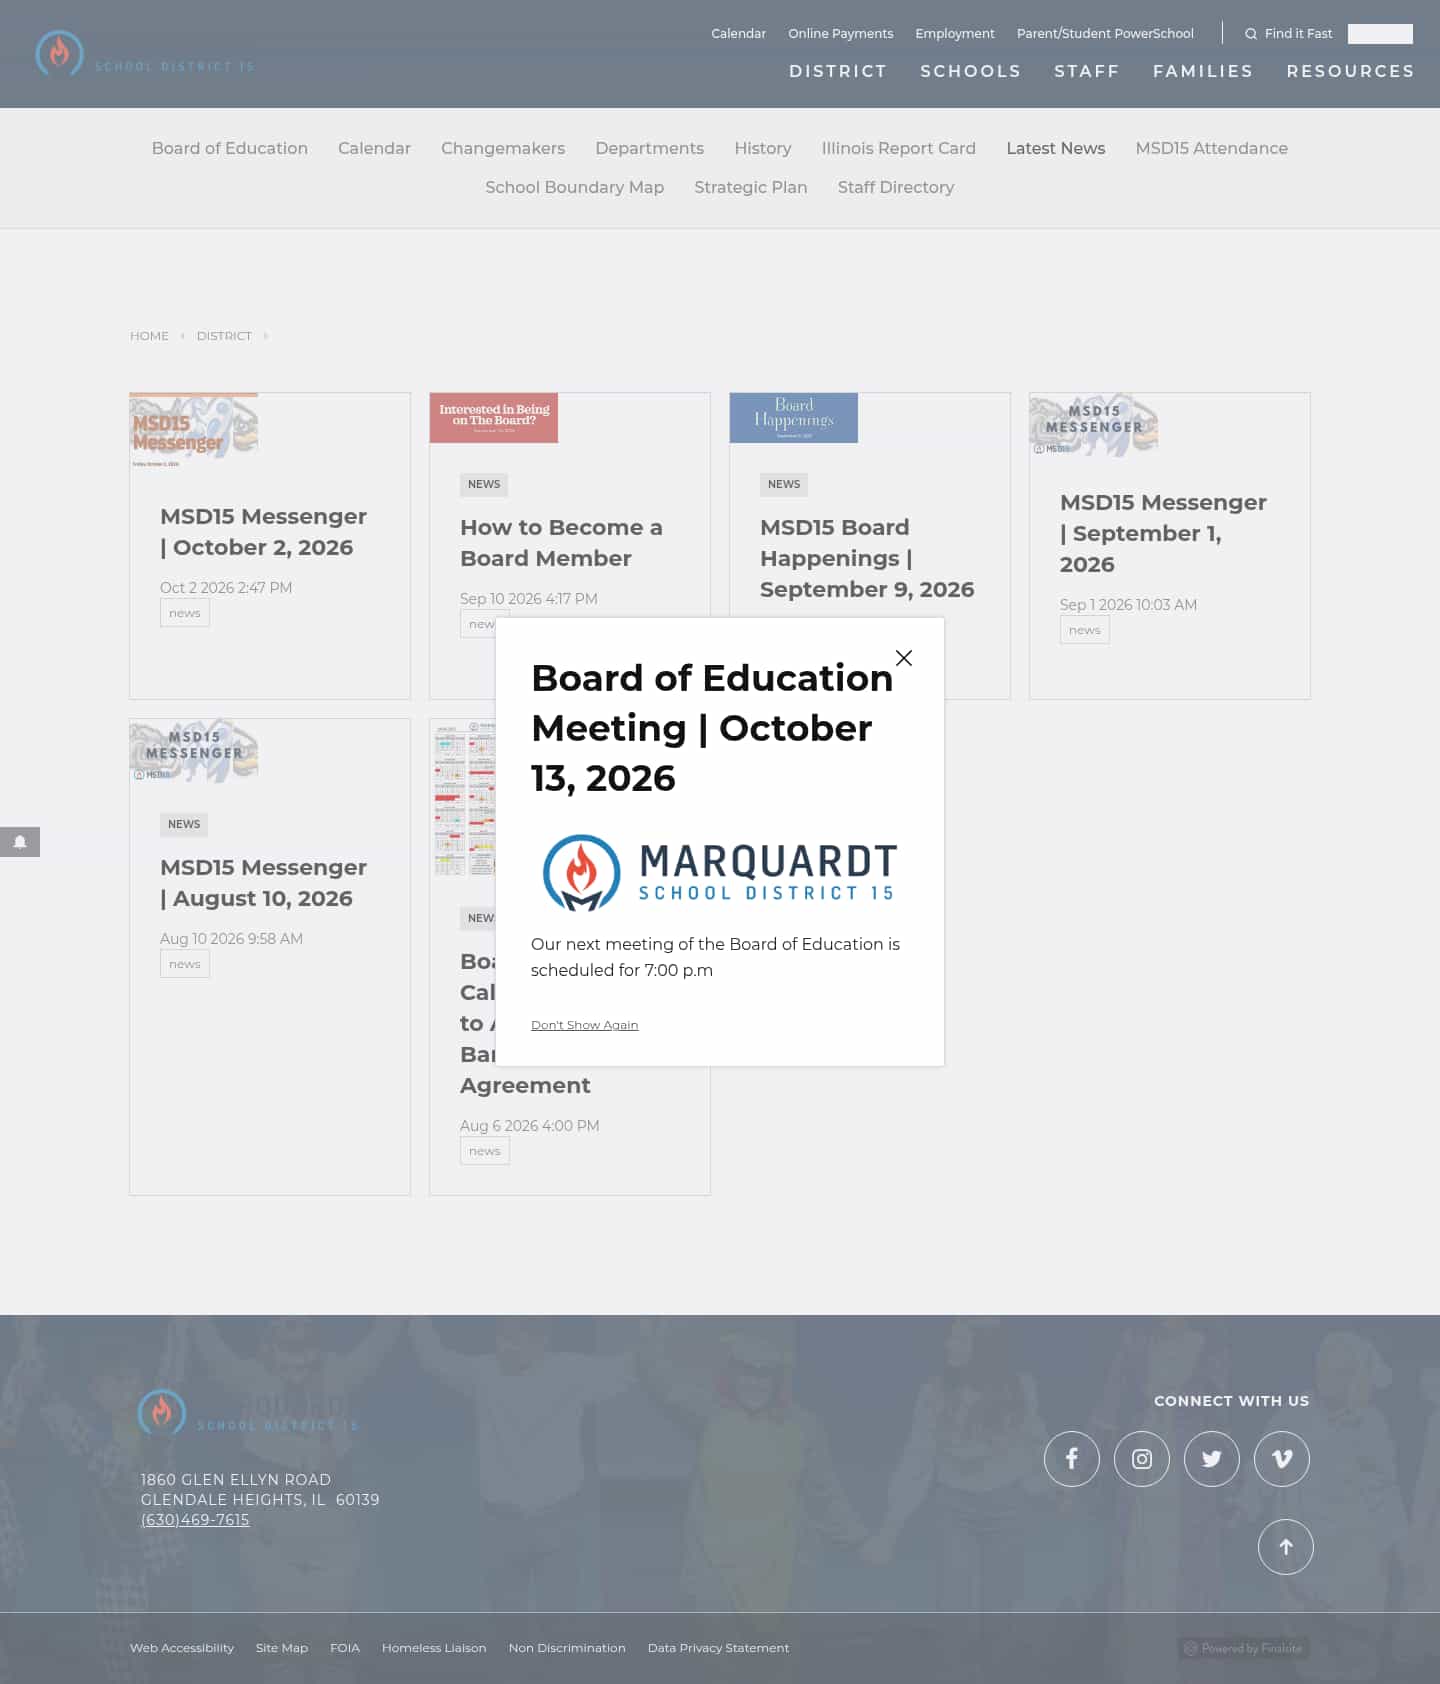1440x1684 pixels.
Task: Open MSD15 Messenger September 1, 2026 article
Action: point(1163,533)
